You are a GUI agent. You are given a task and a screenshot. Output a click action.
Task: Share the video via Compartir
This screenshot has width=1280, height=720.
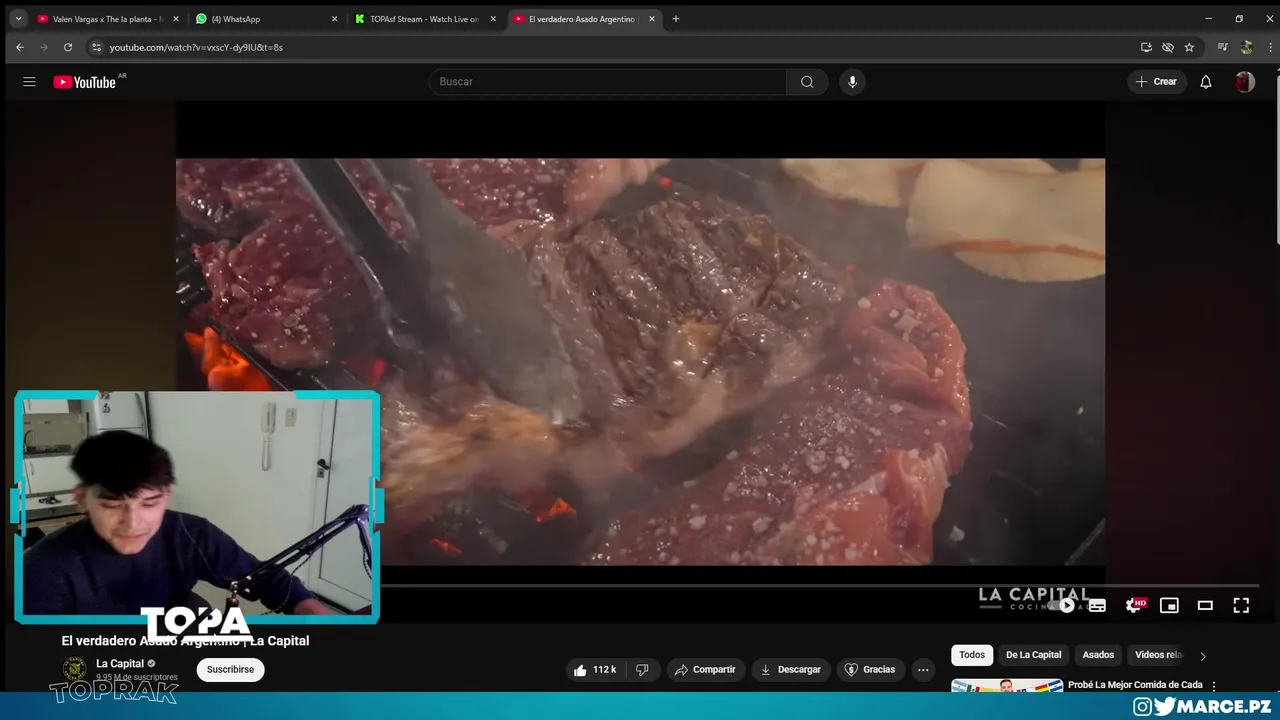[x=705, y=670]
